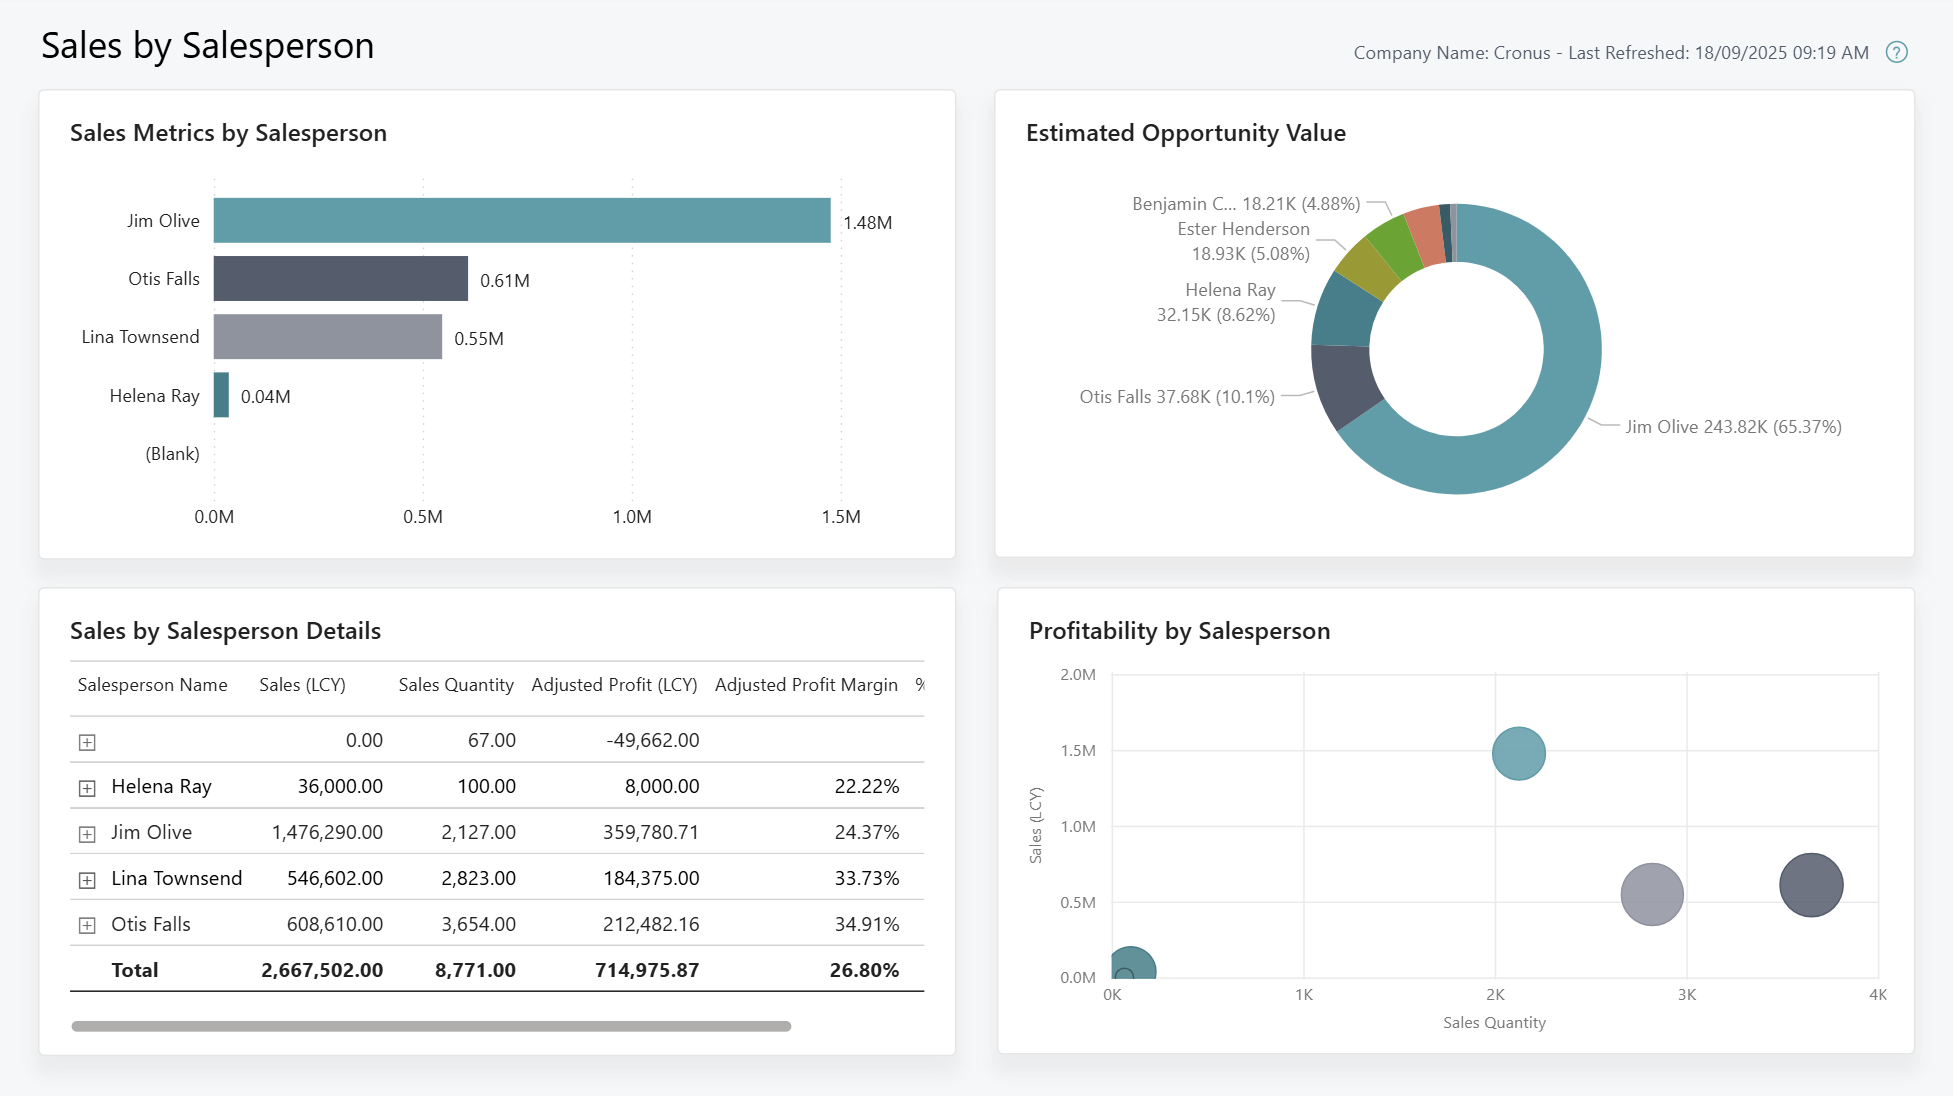1953x1096 pixels.
Task: Expand the Helena Ray table row
Action: [88, 786]
